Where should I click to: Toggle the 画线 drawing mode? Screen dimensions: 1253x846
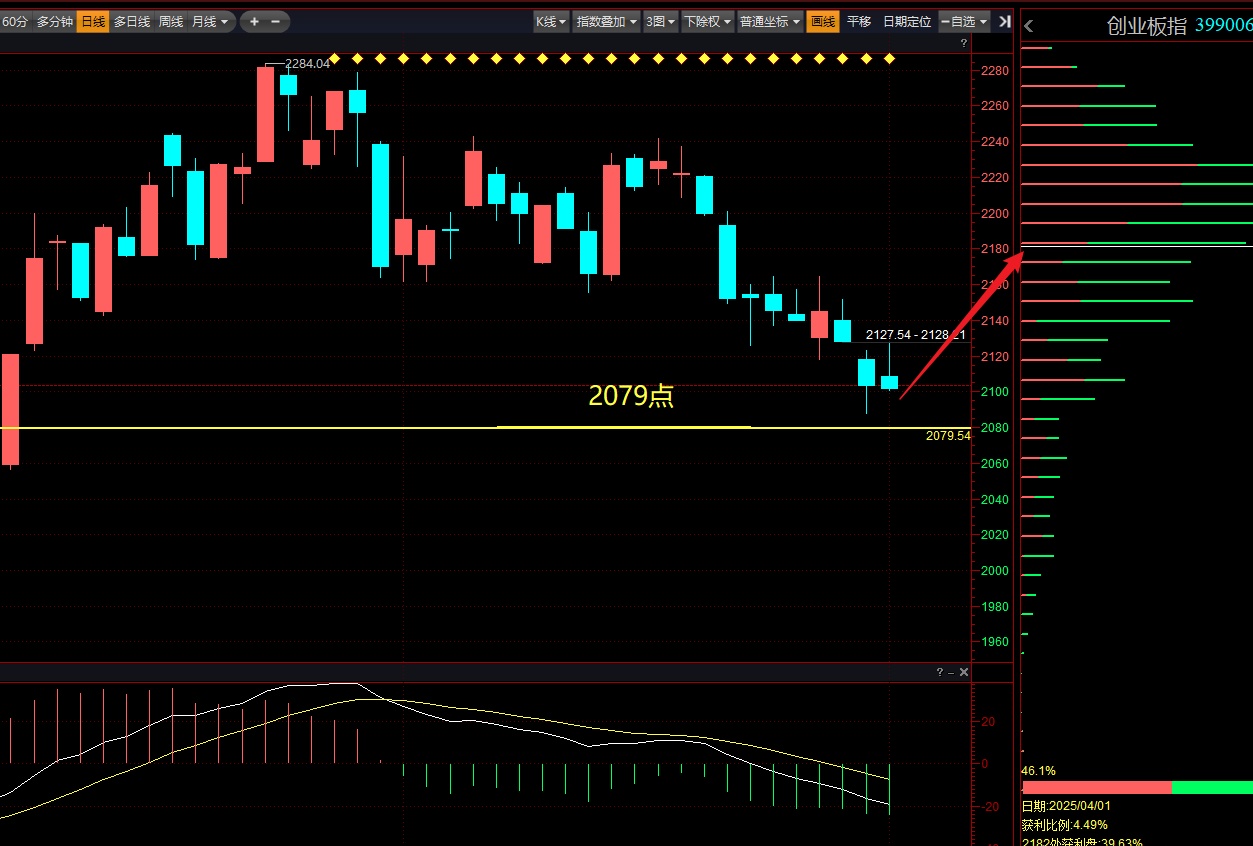pyautogui.click(x=823, y=21)
